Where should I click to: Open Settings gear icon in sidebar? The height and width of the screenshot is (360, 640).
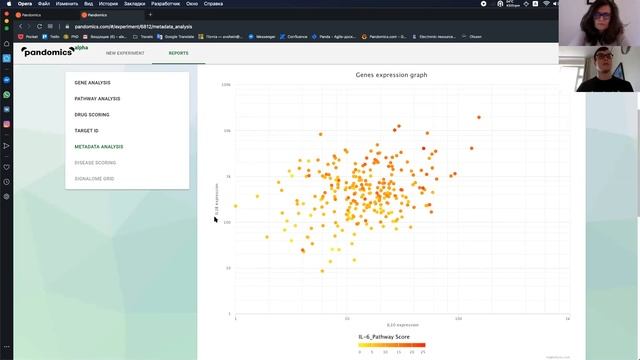(x=7, y=196)
